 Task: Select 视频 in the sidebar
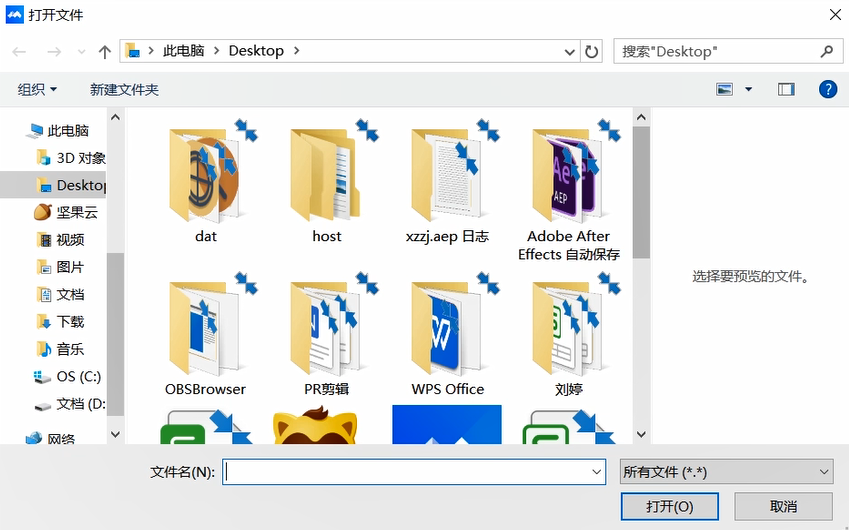(61, 240)
